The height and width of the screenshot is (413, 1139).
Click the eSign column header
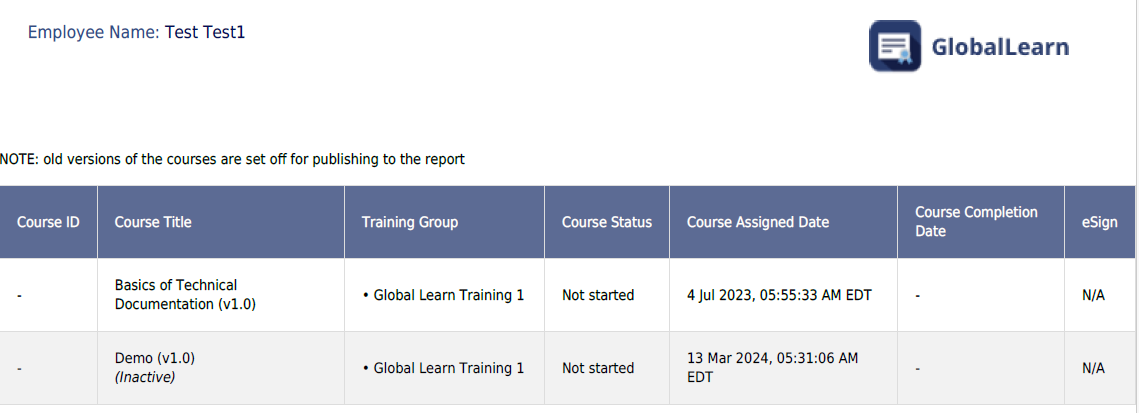click(1100, 222)
